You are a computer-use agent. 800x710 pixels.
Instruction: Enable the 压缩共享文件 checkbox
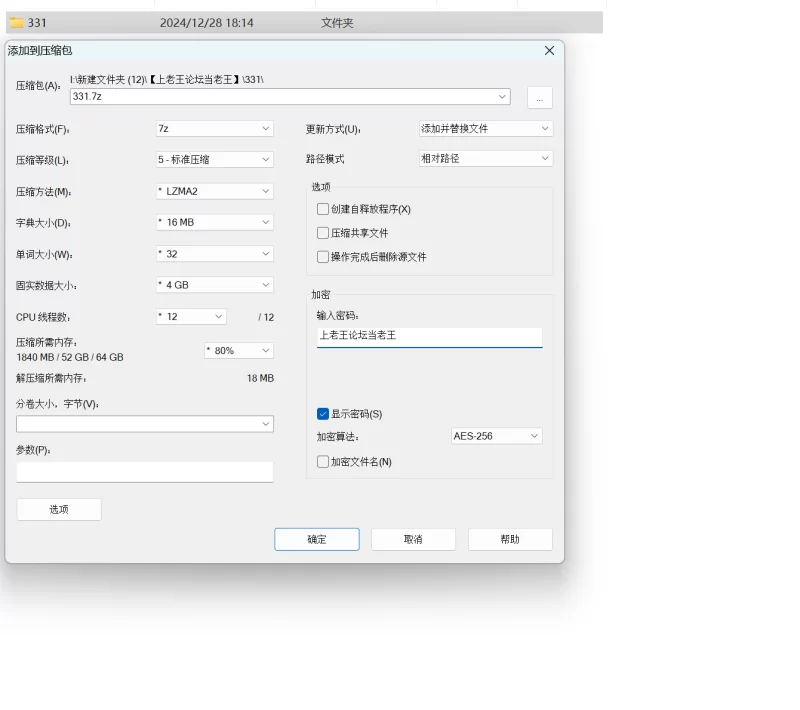[x=322, y=233]
